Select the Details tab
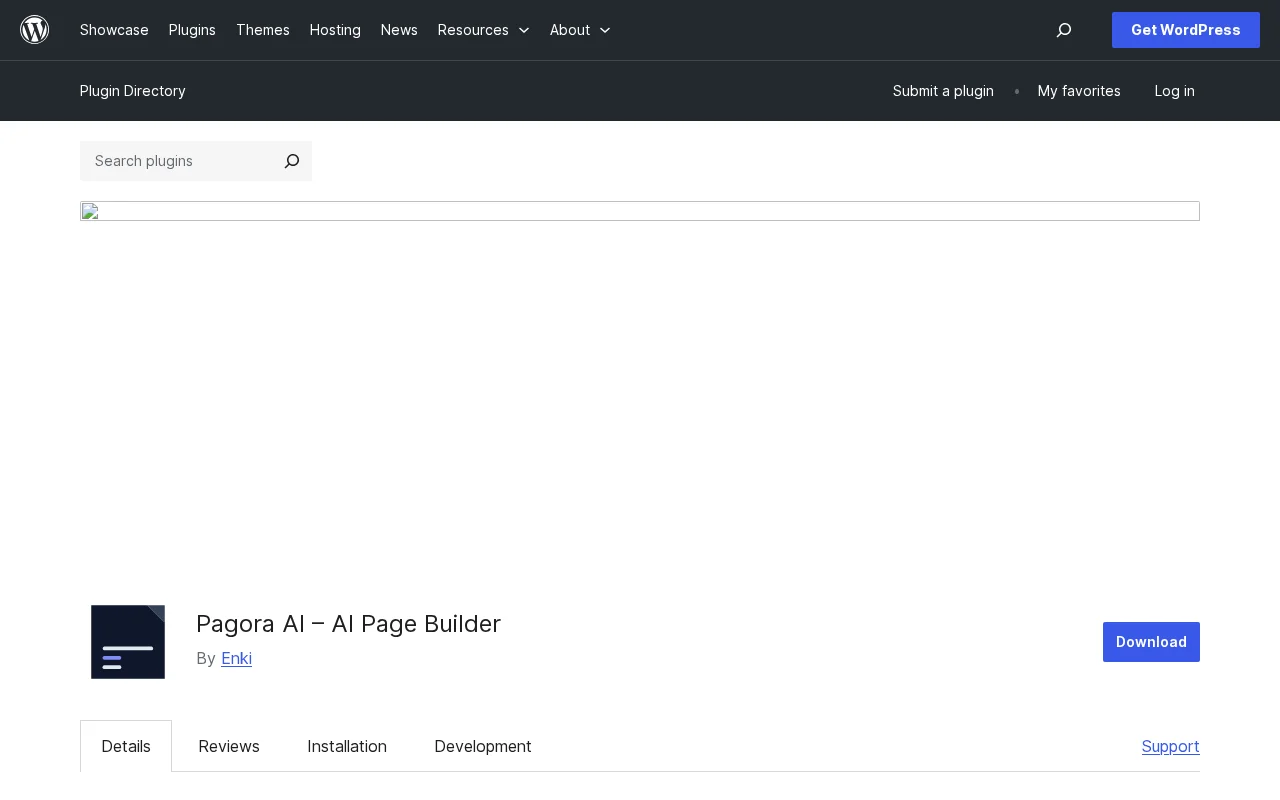This screenshot has height=800, width=1280. pos(126,746)
